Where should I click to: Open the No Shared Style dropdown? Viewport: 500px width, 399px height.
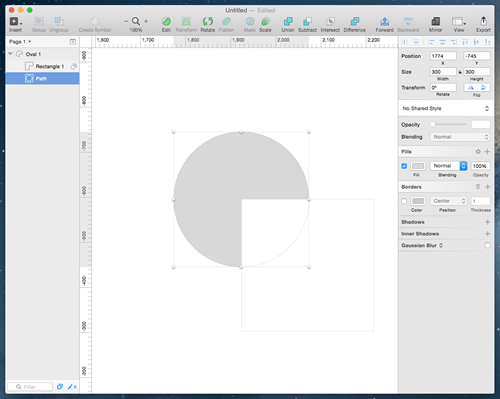(446, 108)
